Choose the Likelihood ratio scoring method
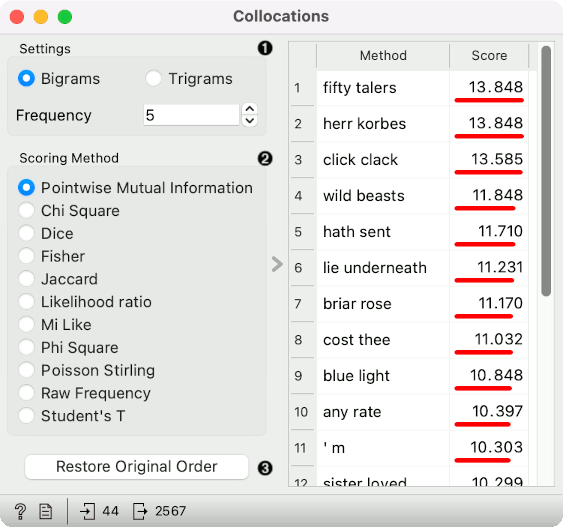Screen dimensions: 563x527 pyautogui.click(x=27, y=302)
